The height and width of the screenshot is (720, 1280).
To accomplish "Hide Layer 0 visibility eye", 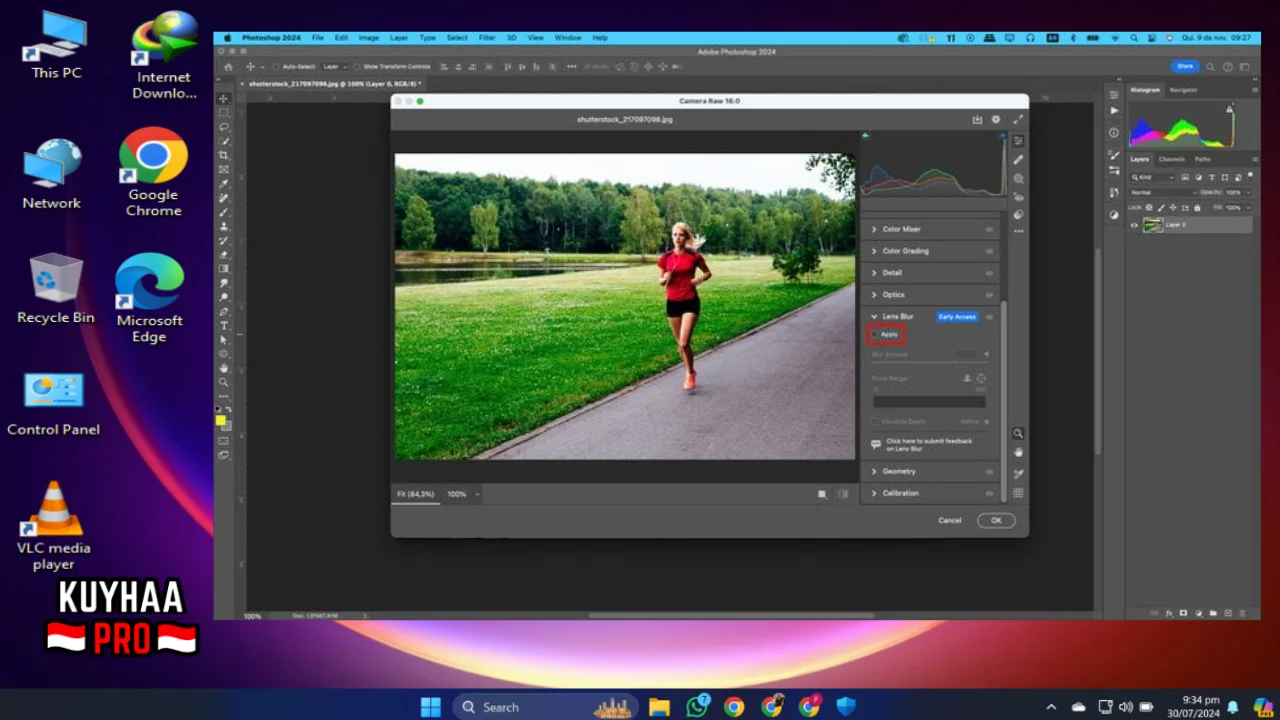I will (x=1134, y=225).
